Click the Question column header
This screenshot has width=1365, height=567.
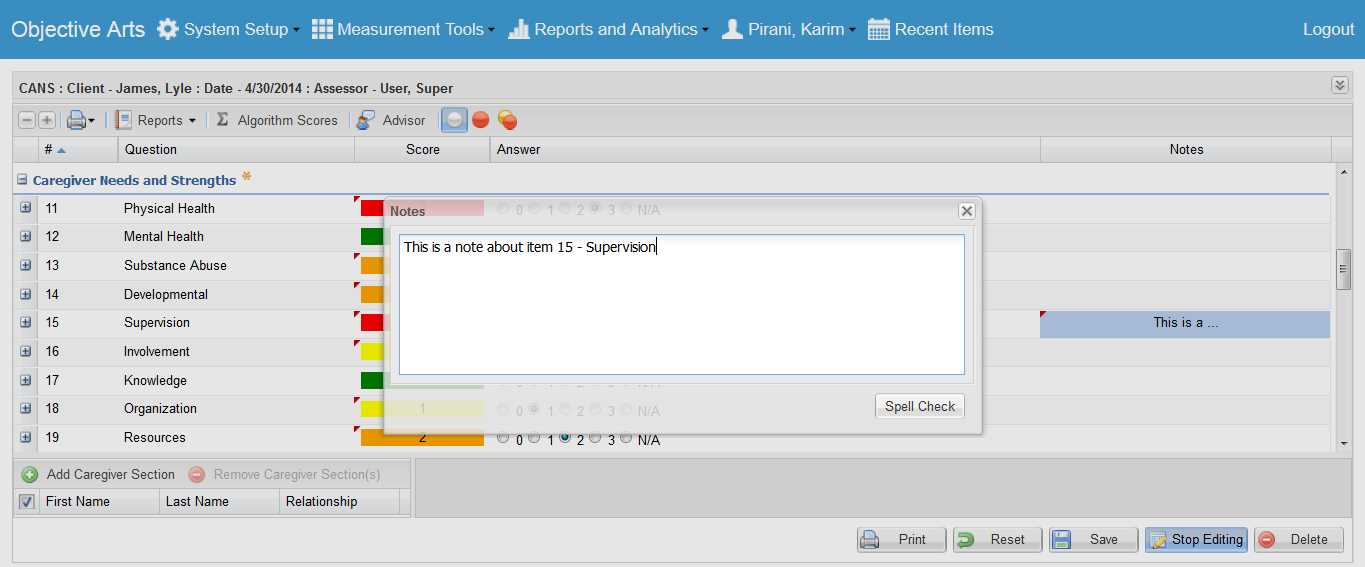click(x=236, y=150)
